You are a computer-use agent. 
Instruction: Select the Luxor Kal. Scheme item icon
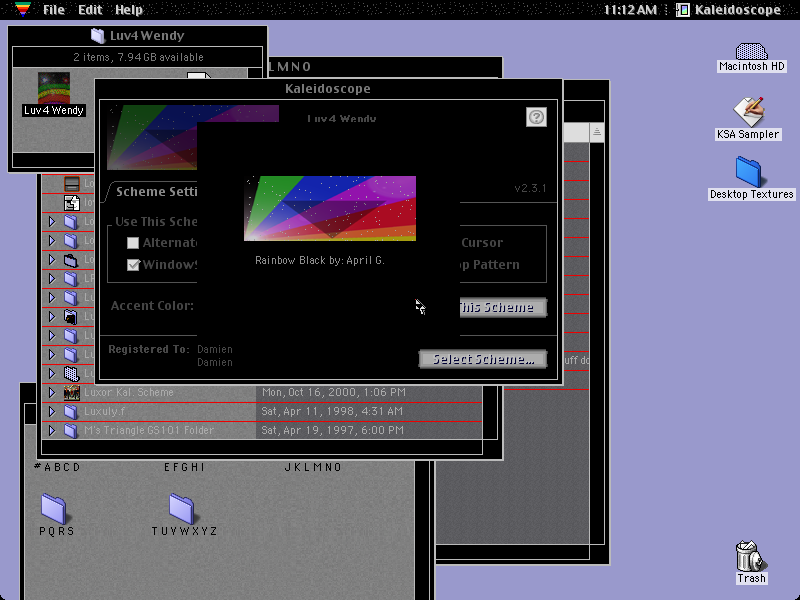tap(71, 392)
